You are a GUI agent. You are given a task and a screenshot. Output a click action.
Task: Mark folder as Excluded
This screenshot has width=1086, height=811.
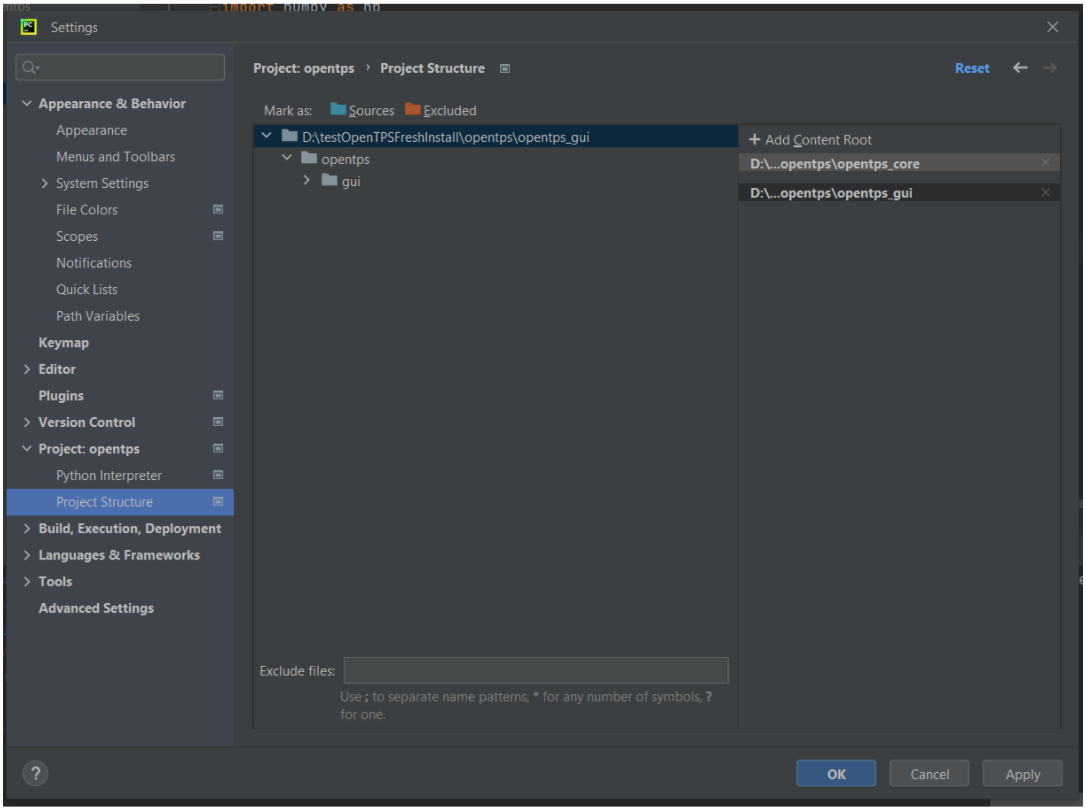point(441,110)
